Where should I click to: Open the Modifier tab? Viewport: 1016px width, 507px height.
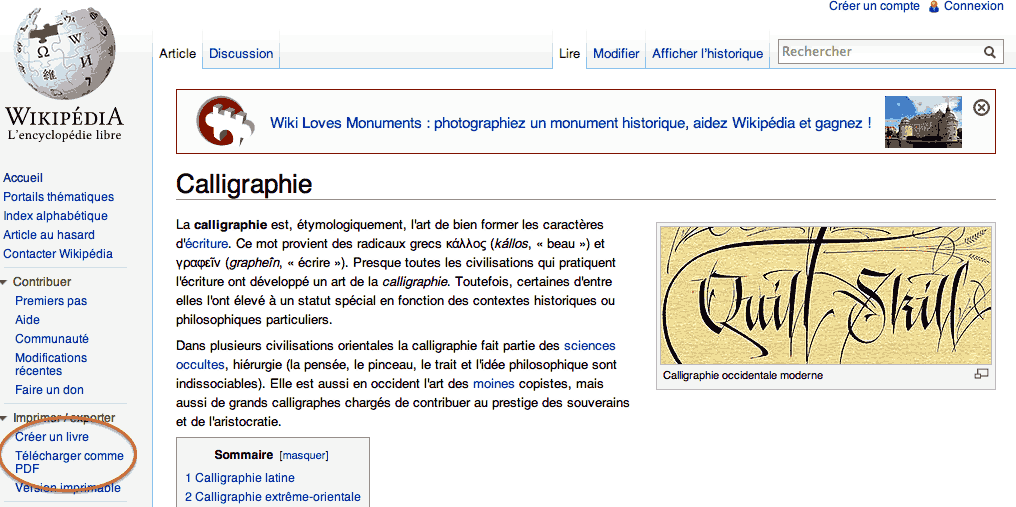[616, 54]
